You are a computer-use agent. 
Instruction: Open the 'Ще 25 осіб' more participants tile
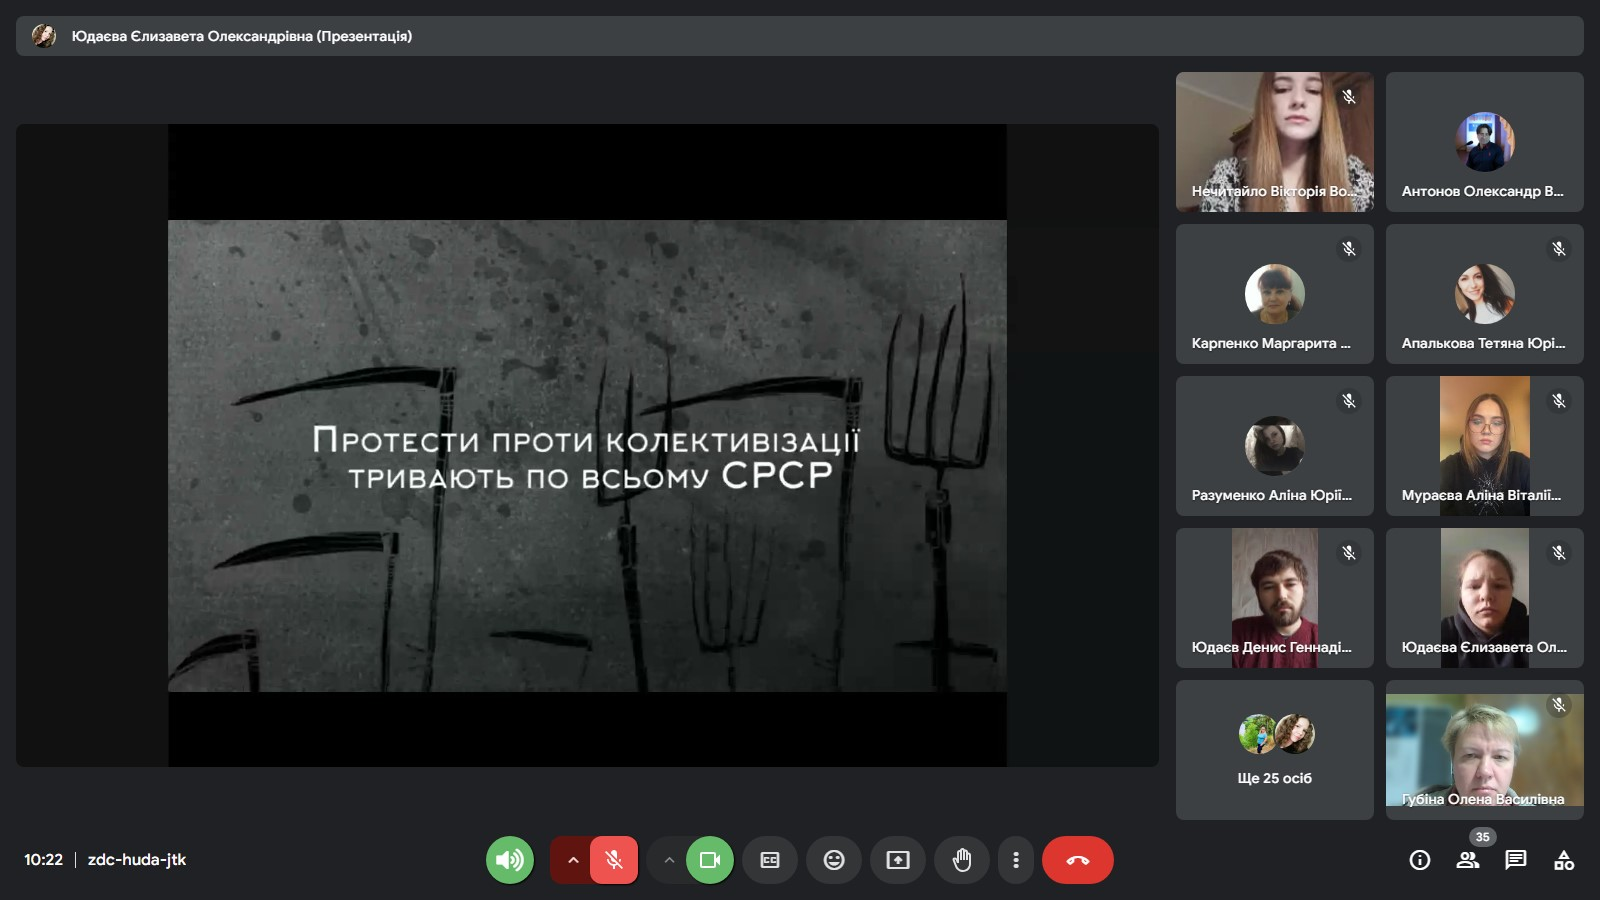[x=1275, y=750]
